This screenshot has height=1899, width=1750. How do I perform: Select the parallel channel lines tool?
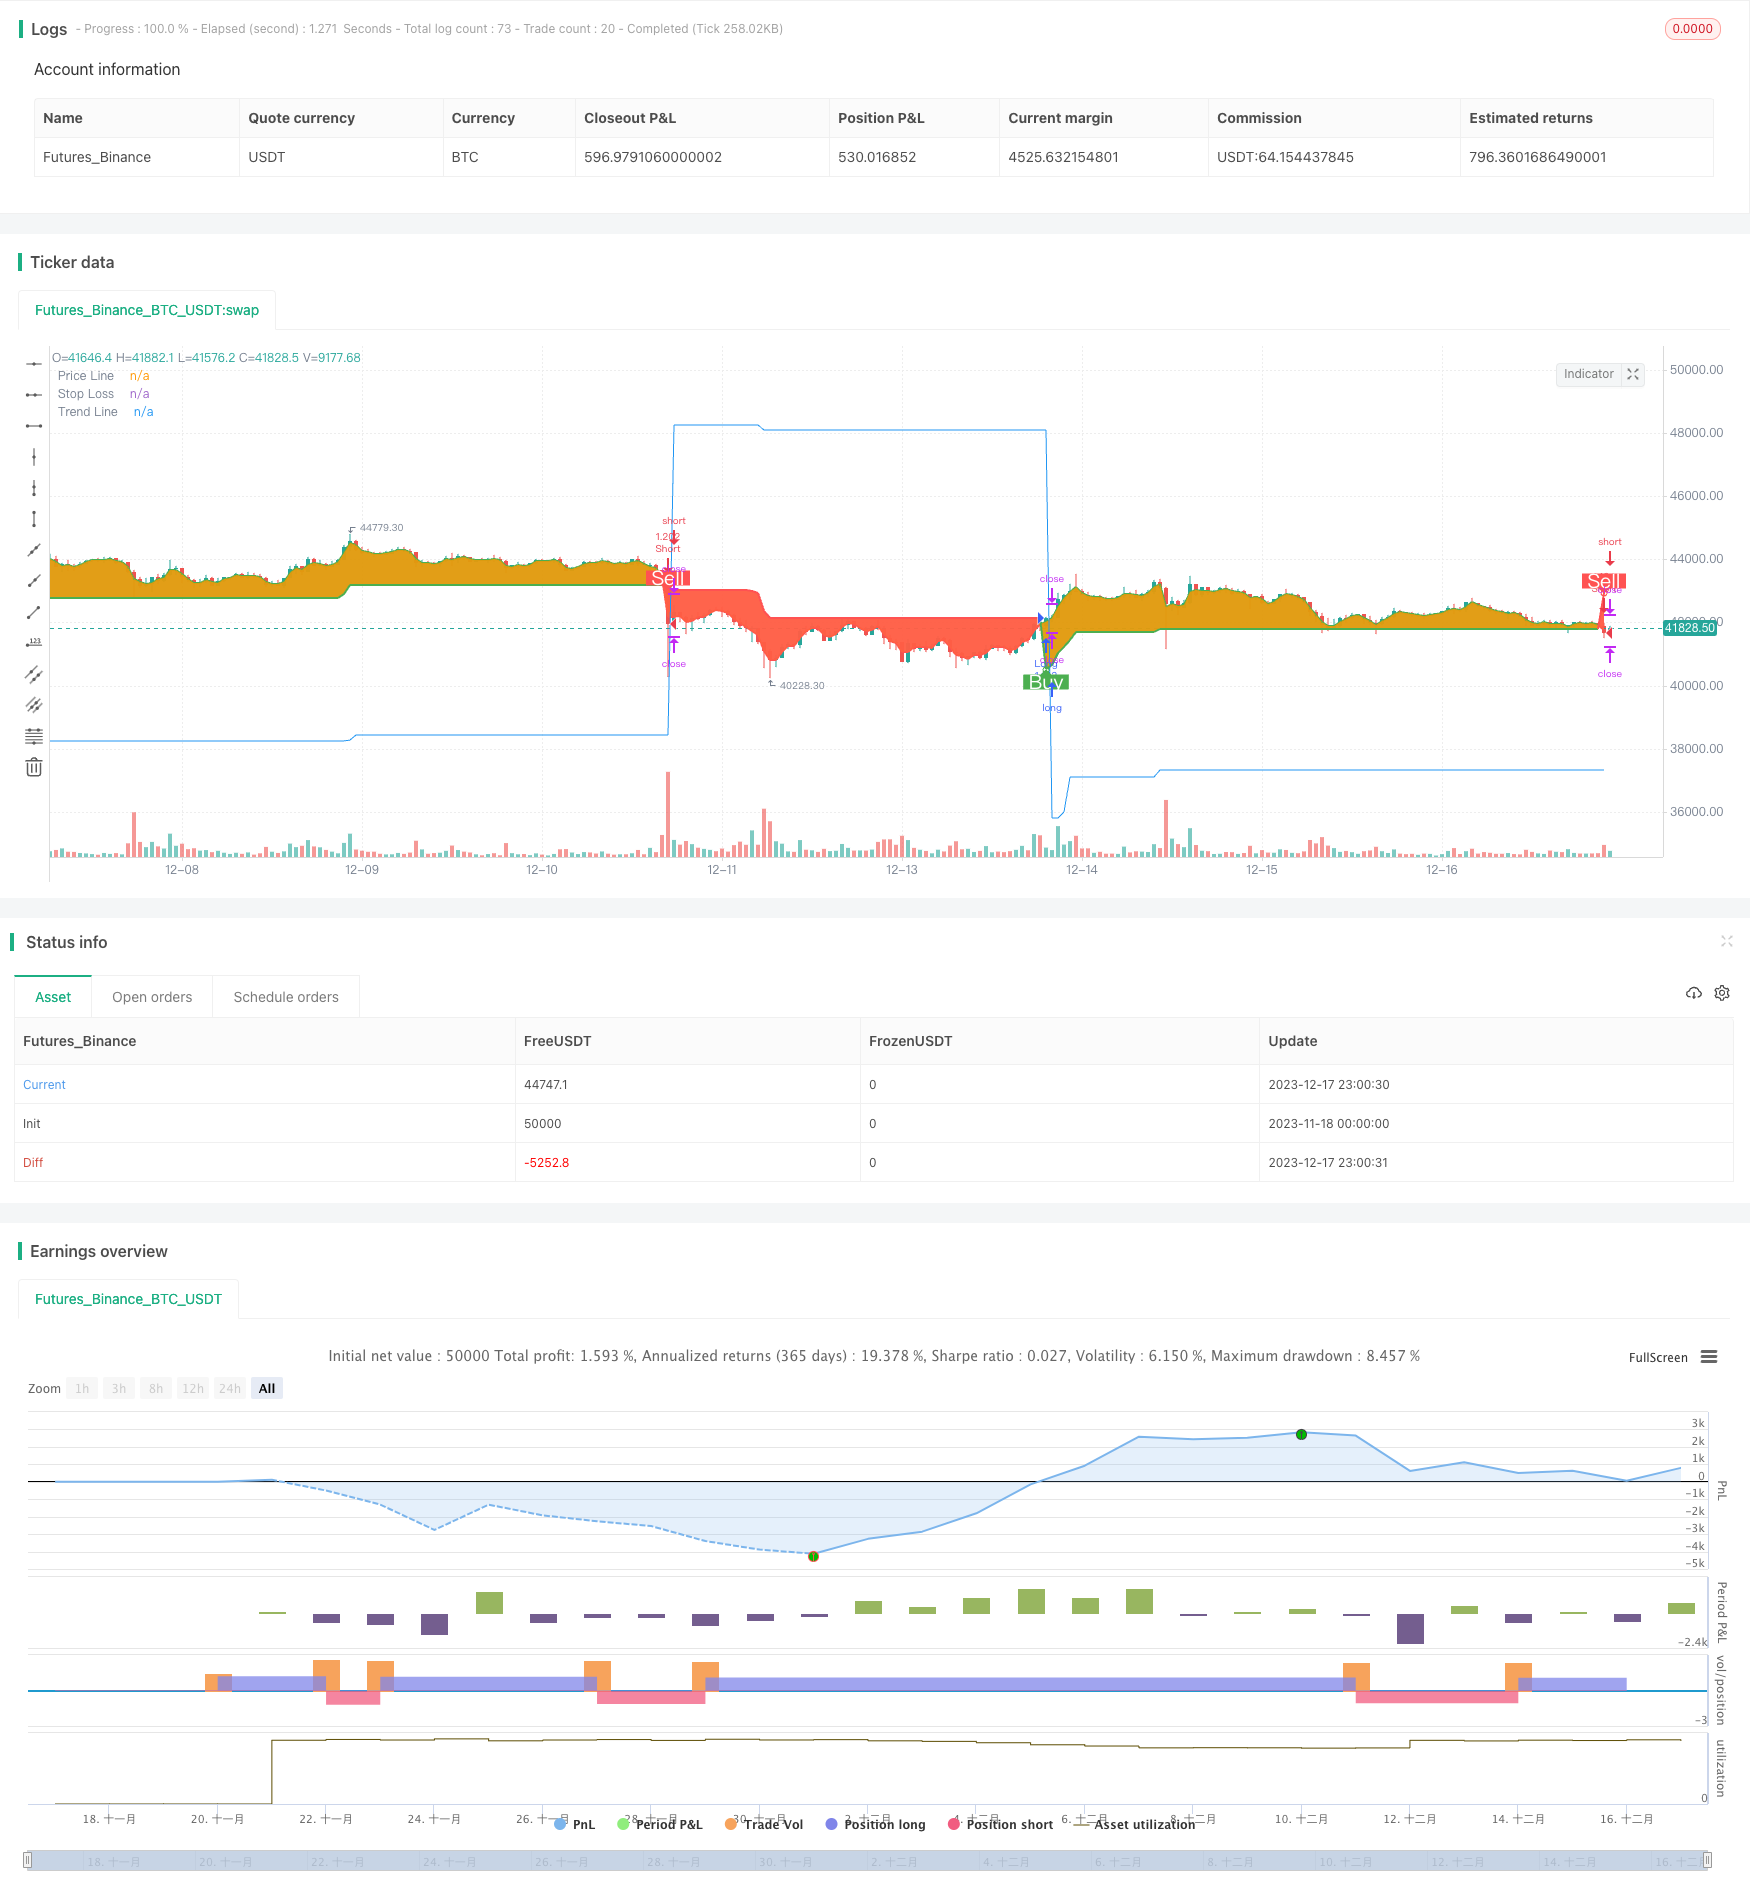(x=34, y=674)
